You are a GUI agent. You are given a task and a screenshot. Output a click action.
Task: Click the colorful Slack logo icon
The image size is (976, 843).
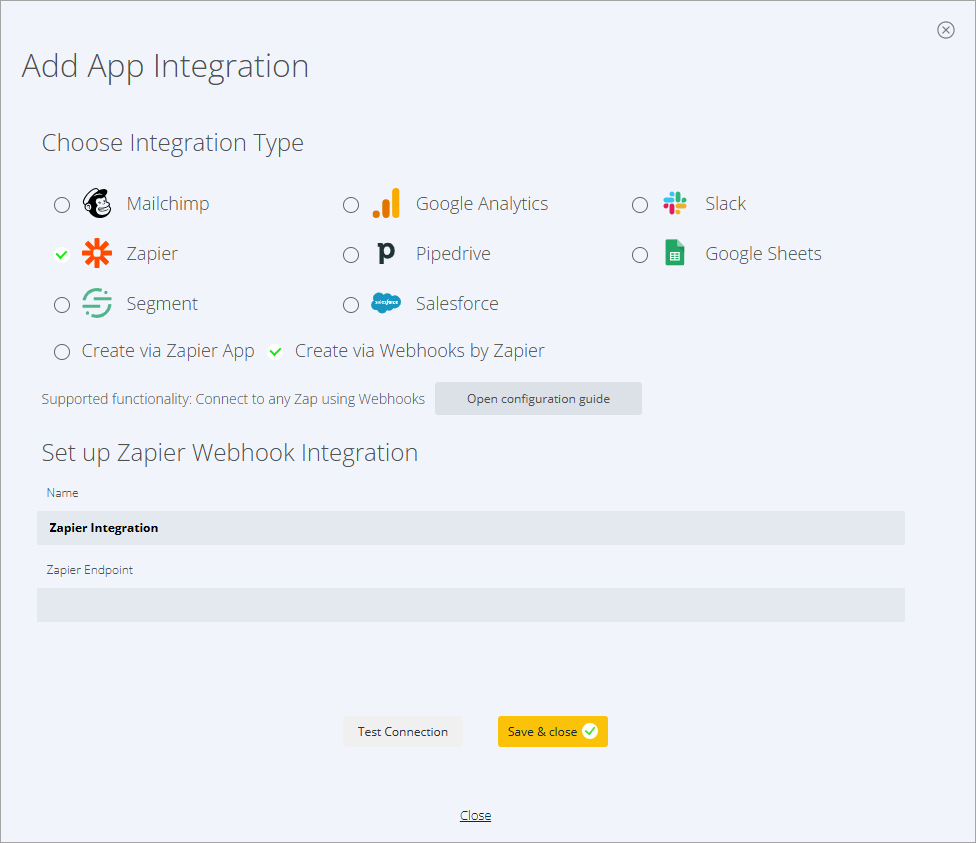[675, 203]
